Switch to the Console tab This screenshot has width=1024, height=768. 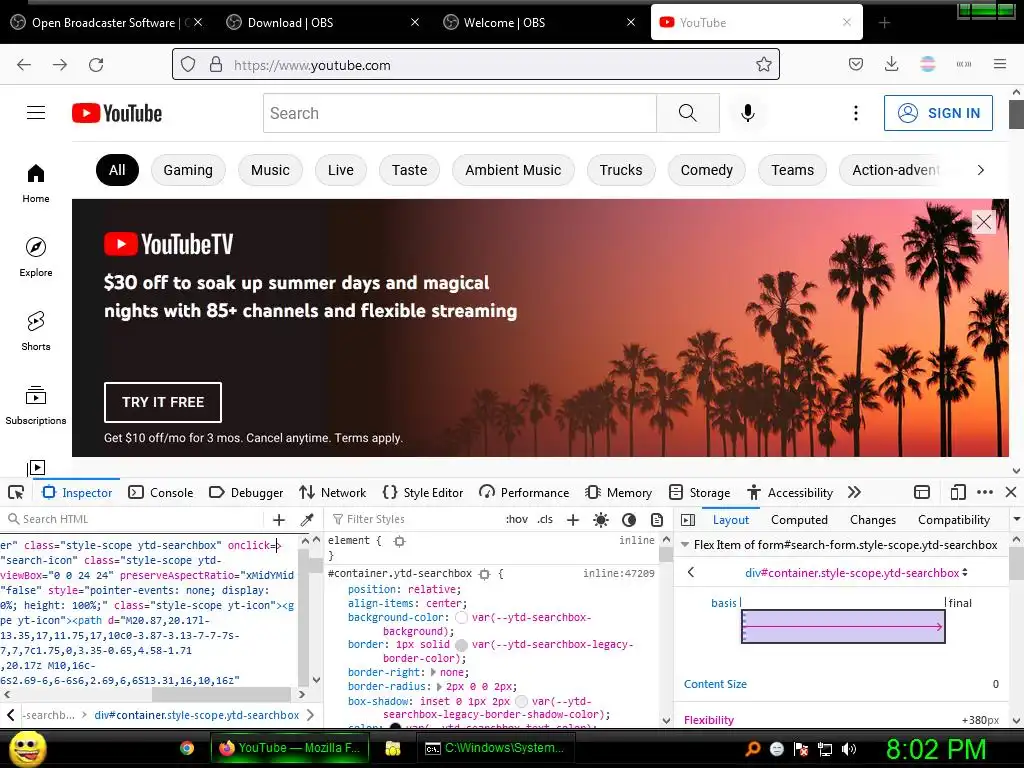pyautogui.click(x=161, y=492)
